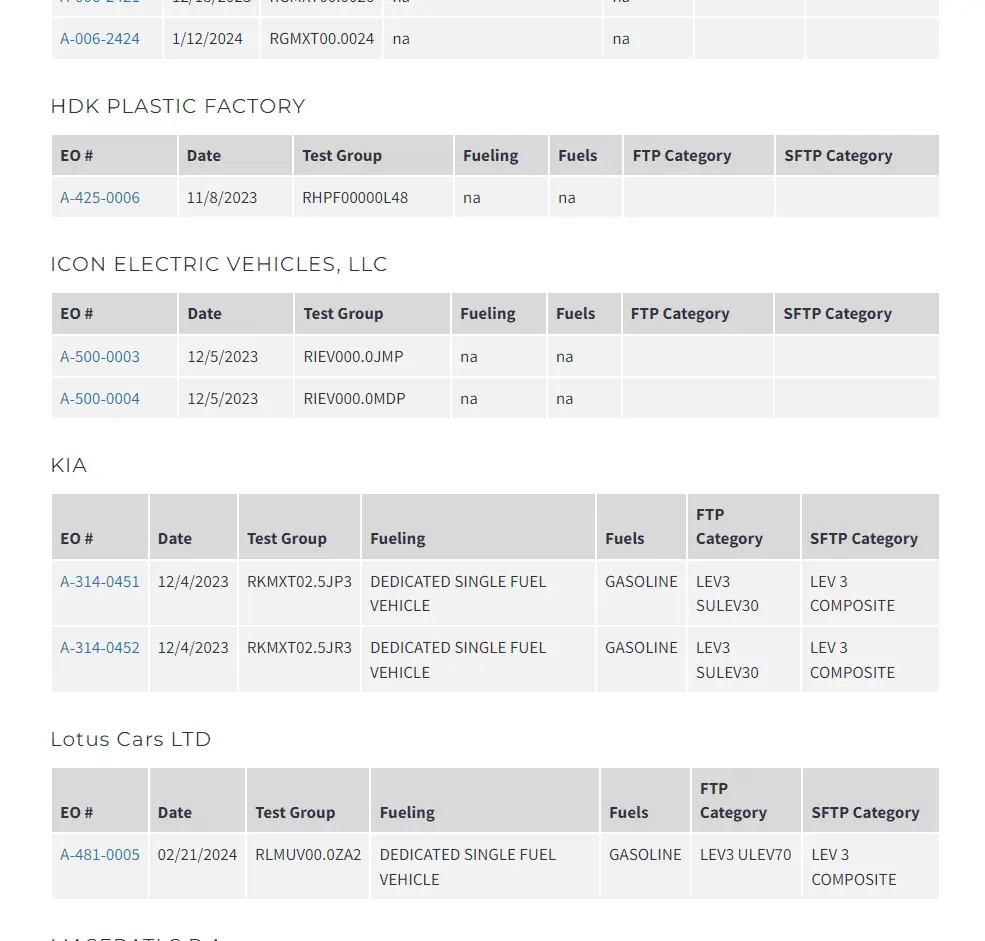Click test group RHPF00000L48 cell
This screenshot has height=941, width=985.
click(355, 197)
